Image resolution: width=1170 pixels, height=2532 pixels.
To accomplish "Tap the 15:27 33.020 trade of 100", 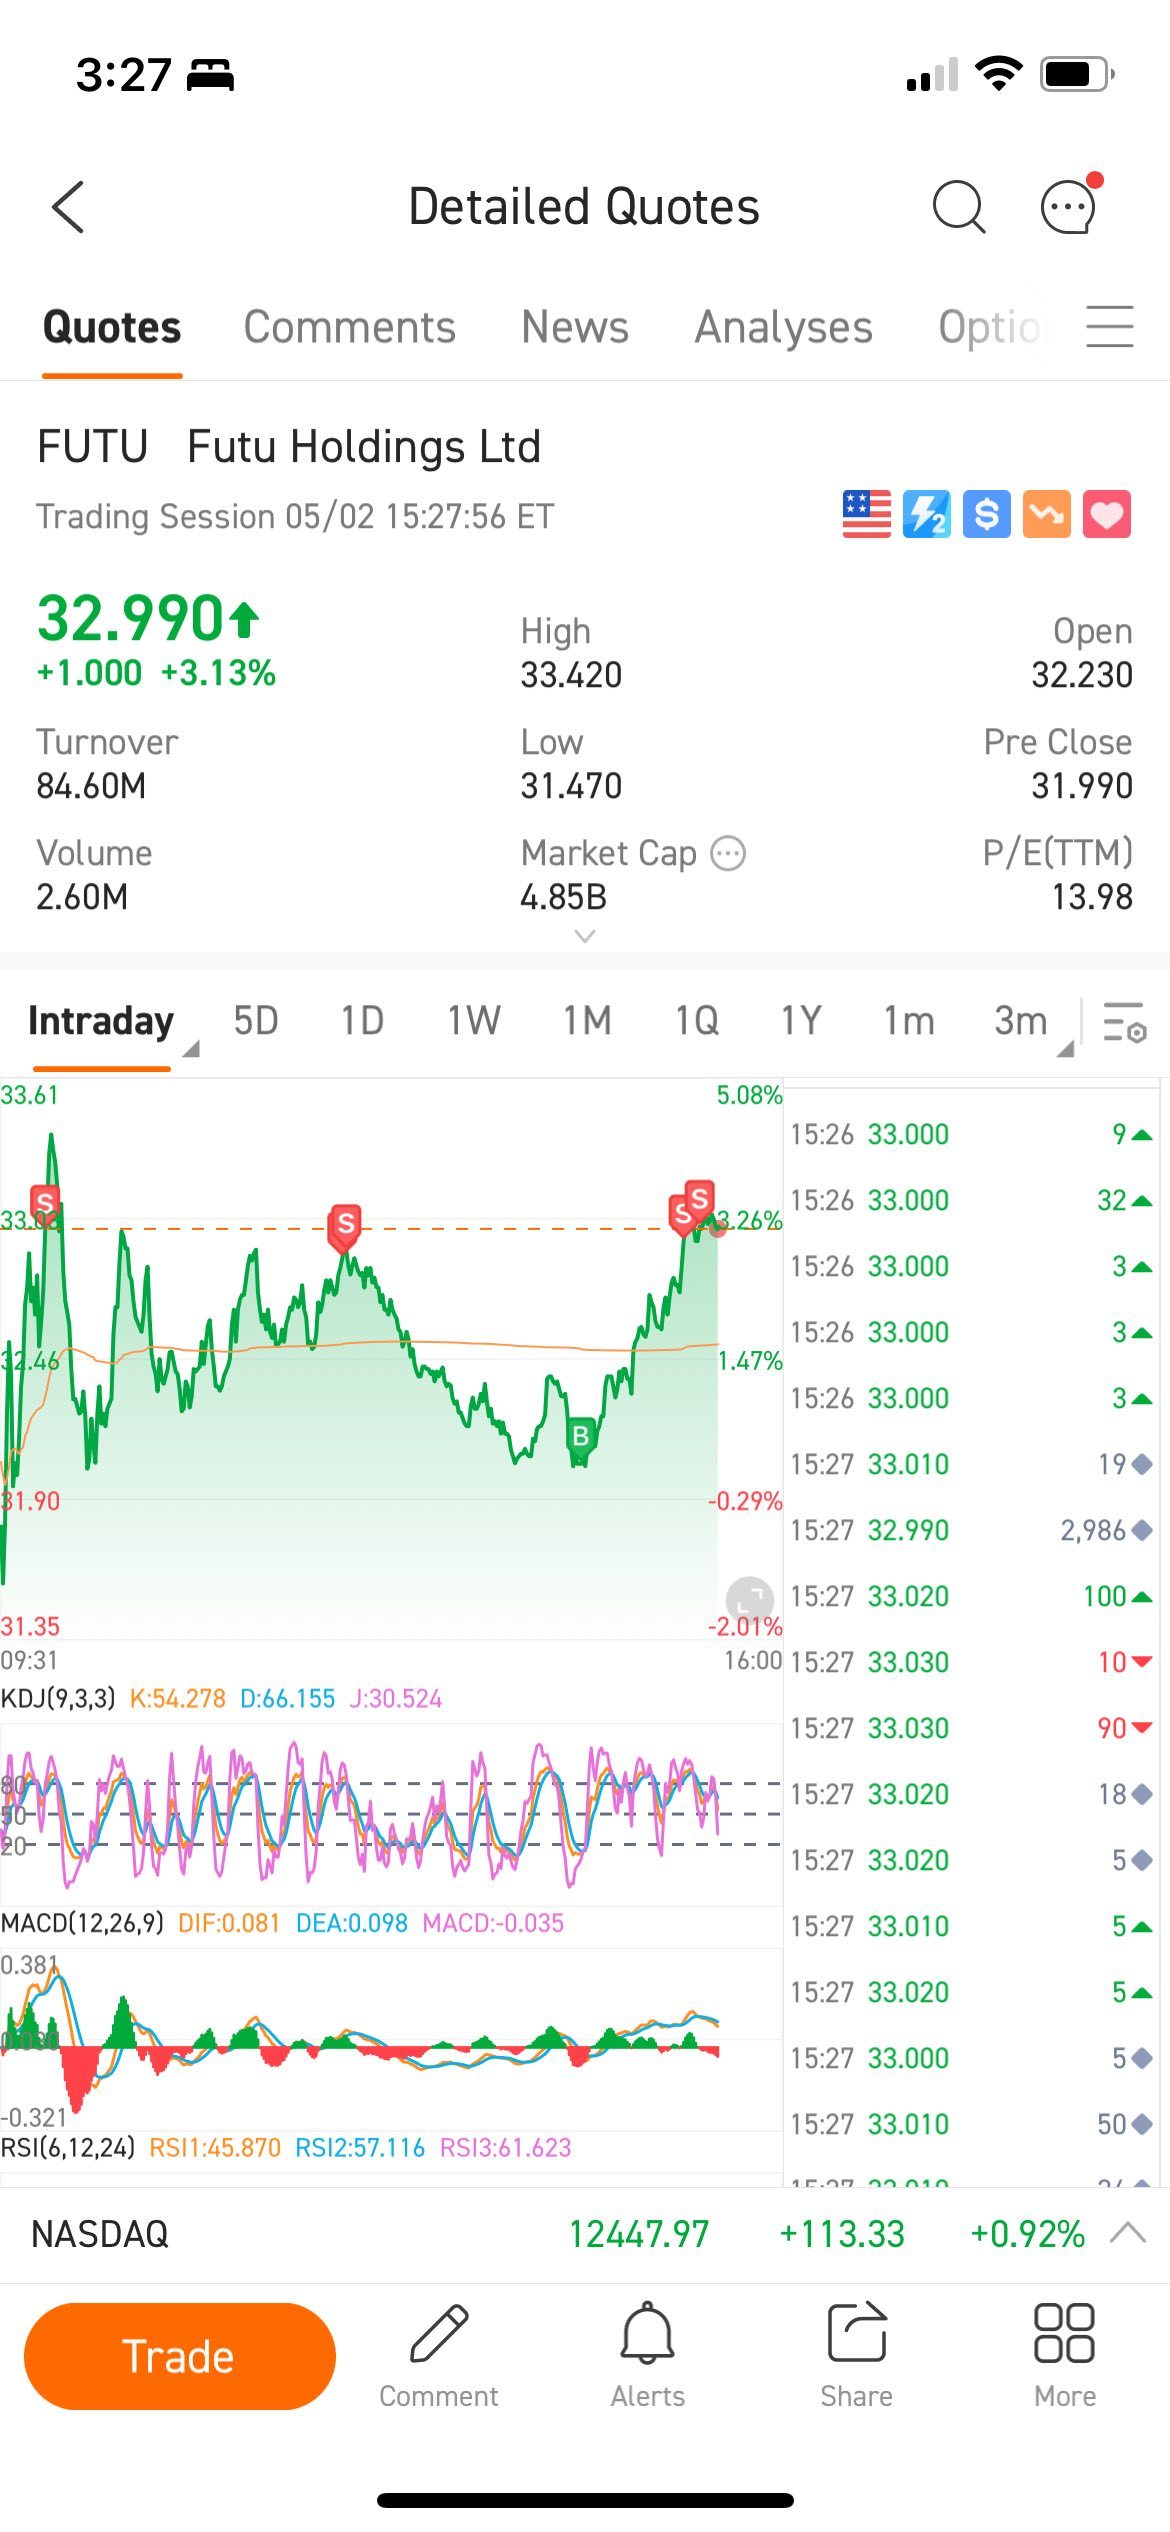I will click(972, 1596).
